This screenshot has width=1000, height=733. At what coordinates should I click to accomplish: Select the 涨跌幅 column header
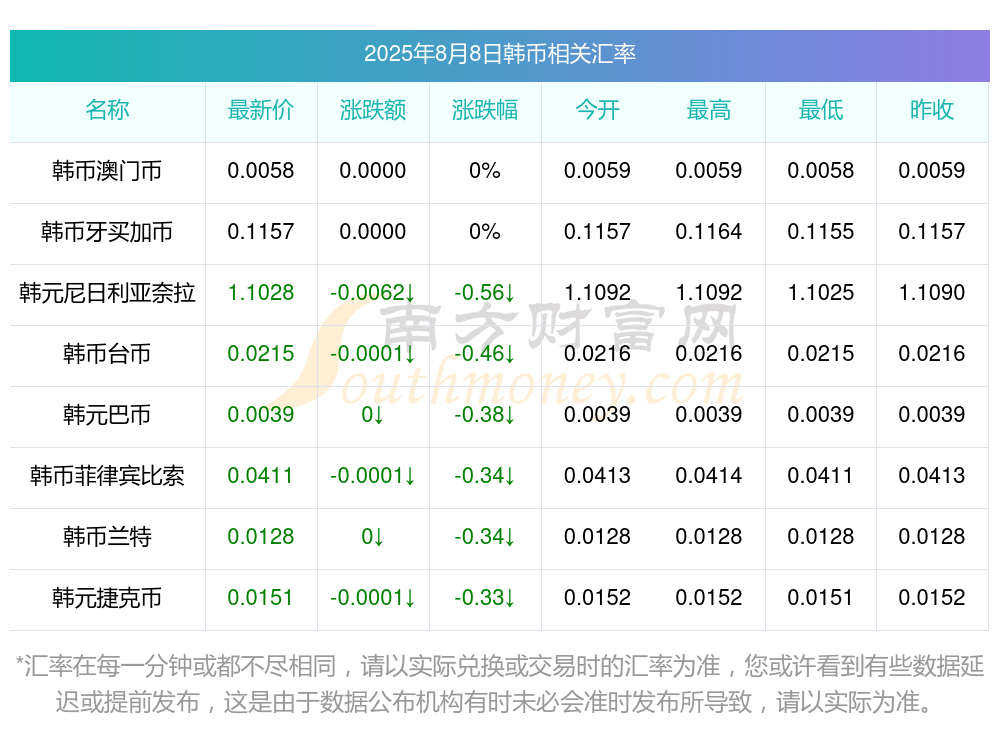pos(484,110)
